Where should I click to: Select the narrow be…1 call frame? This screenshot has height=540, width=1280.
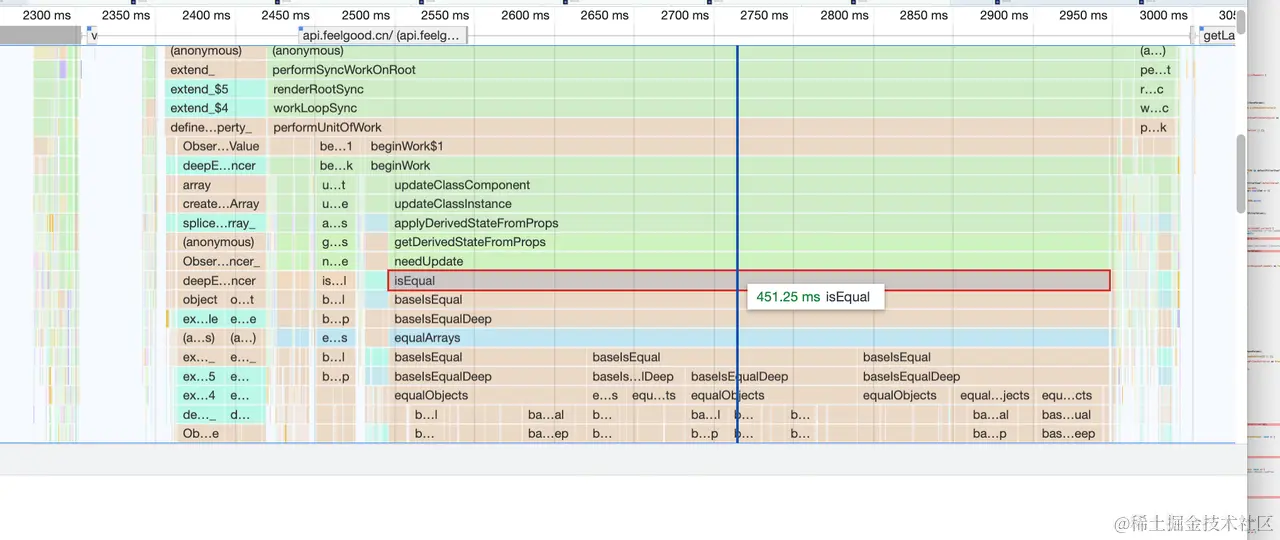click(x=335, y=146)
